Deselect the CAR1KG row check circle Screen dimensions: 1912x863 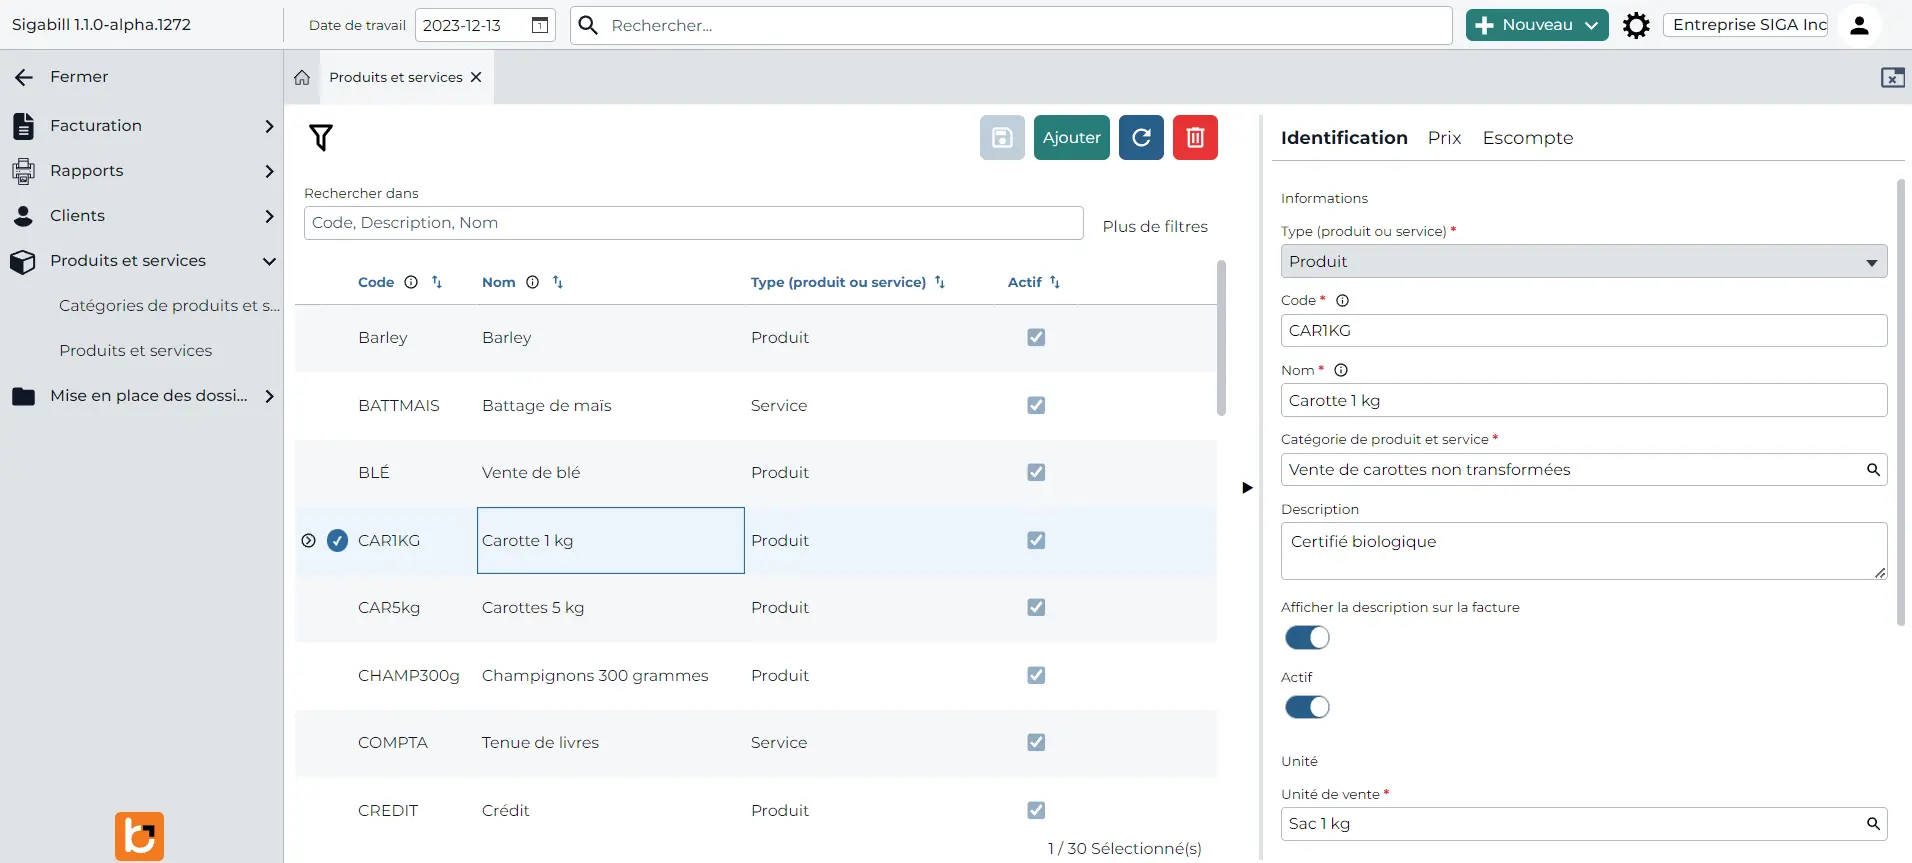[338, 541]
